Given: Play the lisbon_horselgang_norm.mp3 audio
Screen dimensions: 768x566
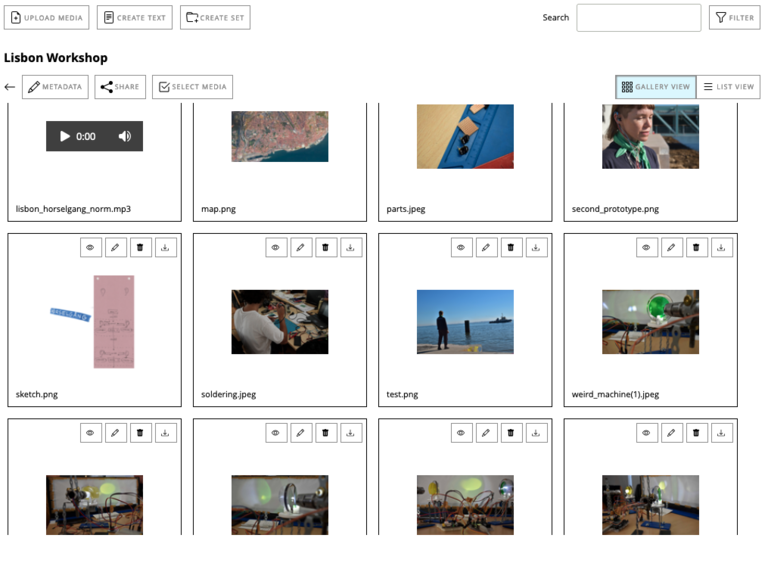Looking at the screenshot, I should pyautogui.click(x=65, y=136).
